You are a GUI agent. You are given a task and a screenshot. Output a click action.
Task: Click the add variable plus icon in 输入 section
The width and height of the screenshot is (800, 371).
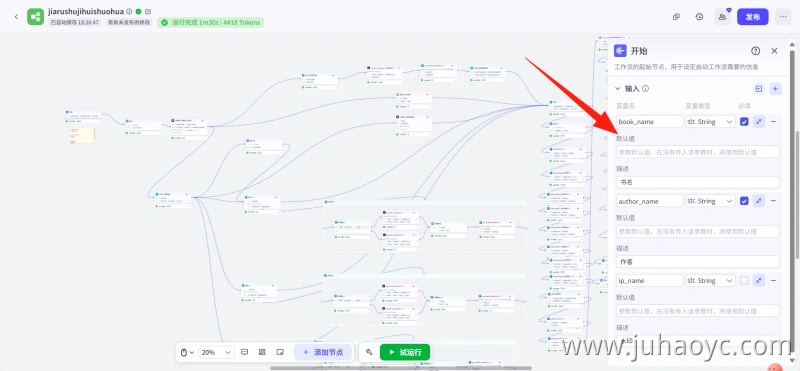(x=775, y=89)
